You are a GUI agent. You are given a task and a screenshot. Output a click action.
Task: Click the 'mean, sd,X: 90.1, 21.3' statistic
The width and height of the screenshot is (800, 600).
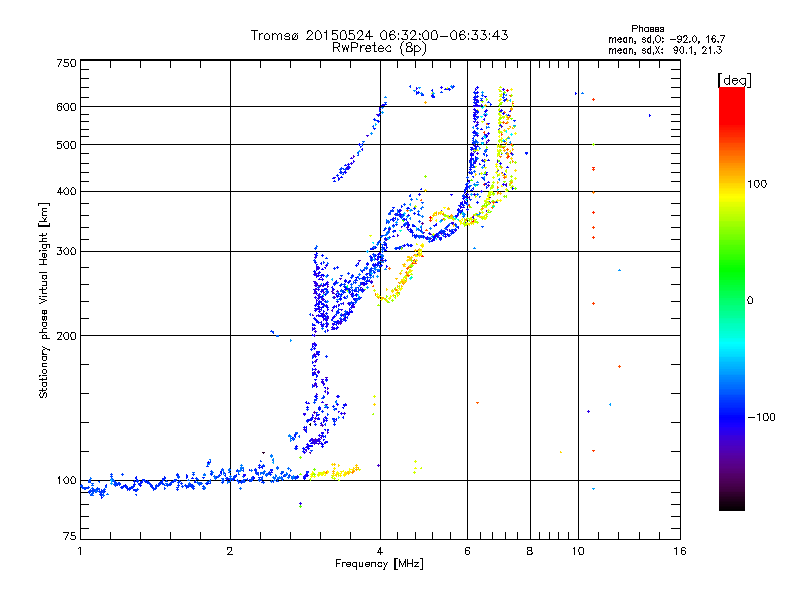pyautogui.click(x=665, y=50)
